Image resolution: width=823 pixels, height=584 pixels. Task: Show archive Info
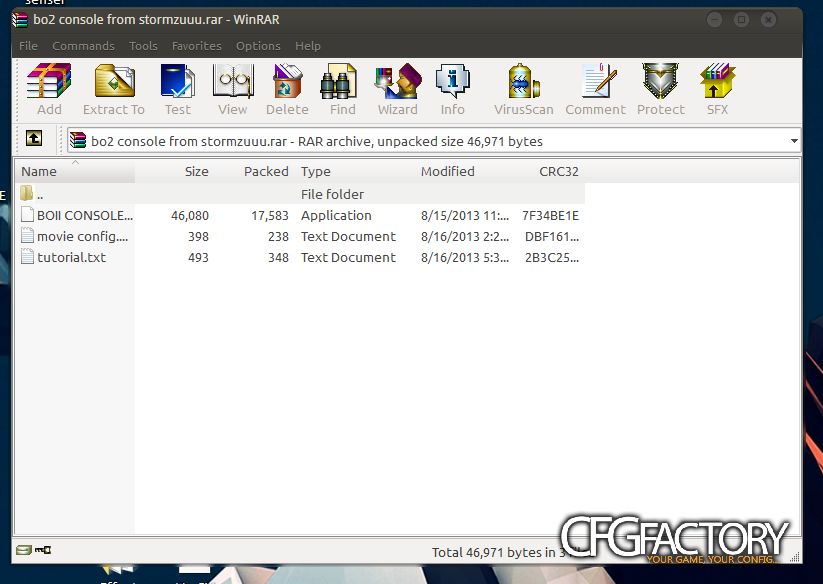(x=452, y=81)
